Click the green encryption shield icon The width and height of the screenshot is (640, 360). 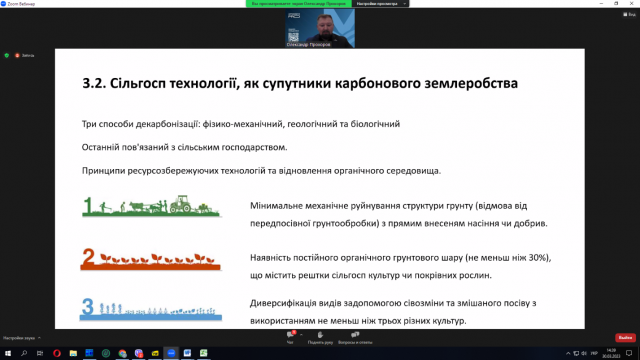point(7,55)
